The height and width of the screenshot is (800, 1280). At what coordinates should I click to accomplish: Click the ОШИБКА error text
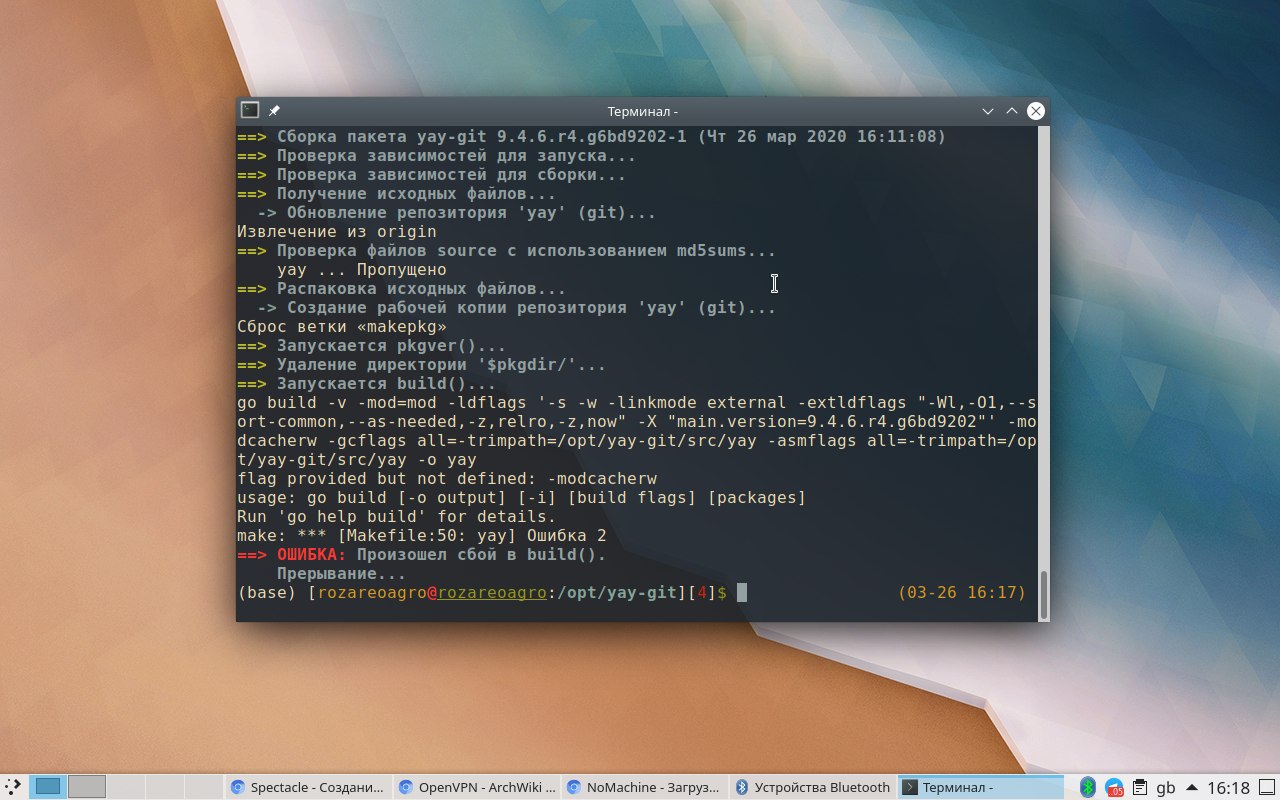coord(311,555)
